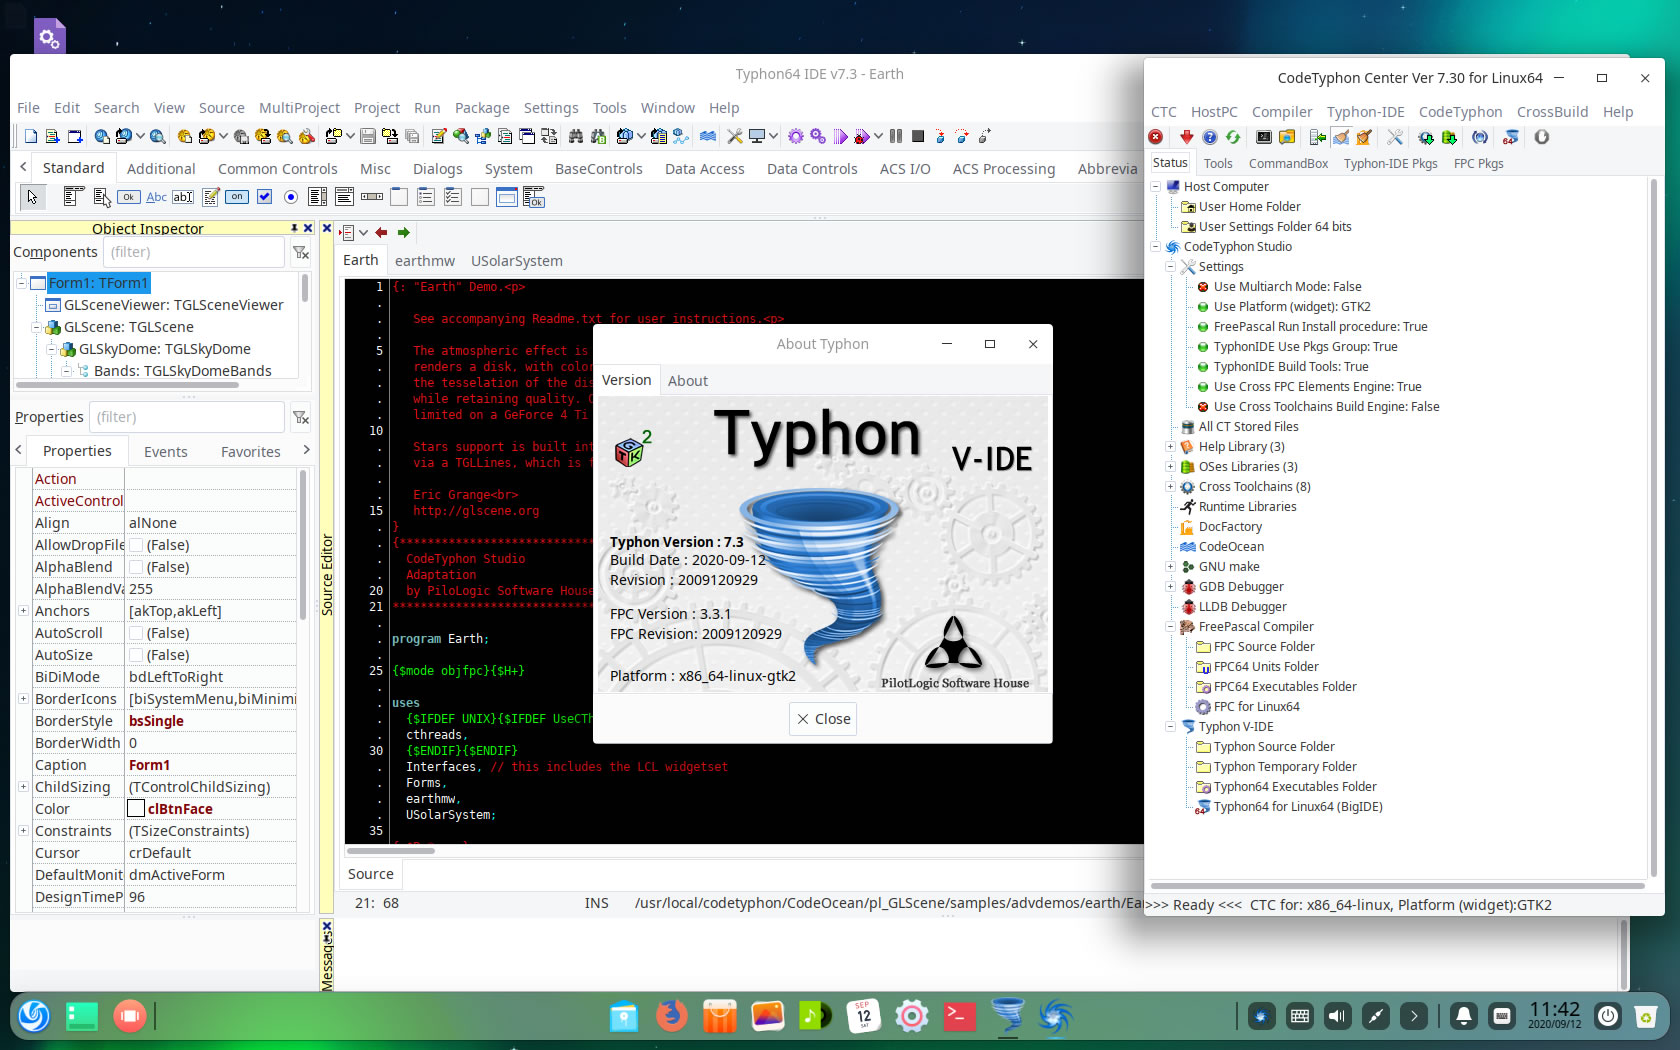Click red X stop icon in CodeTyphon Center
Screen dimensions: 1680x1050
coord(1156,137)
